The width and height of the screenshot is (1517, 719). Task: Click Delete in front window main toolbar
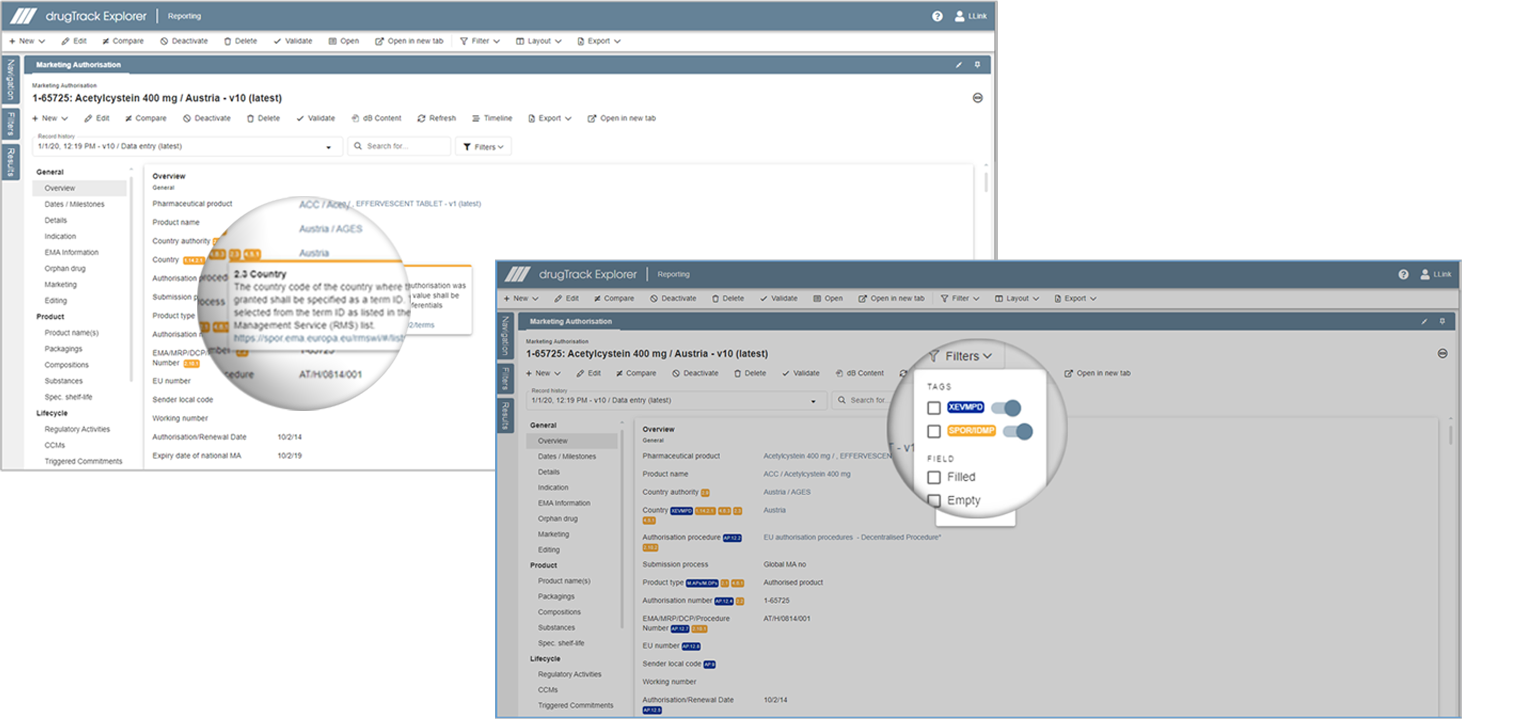728,298
